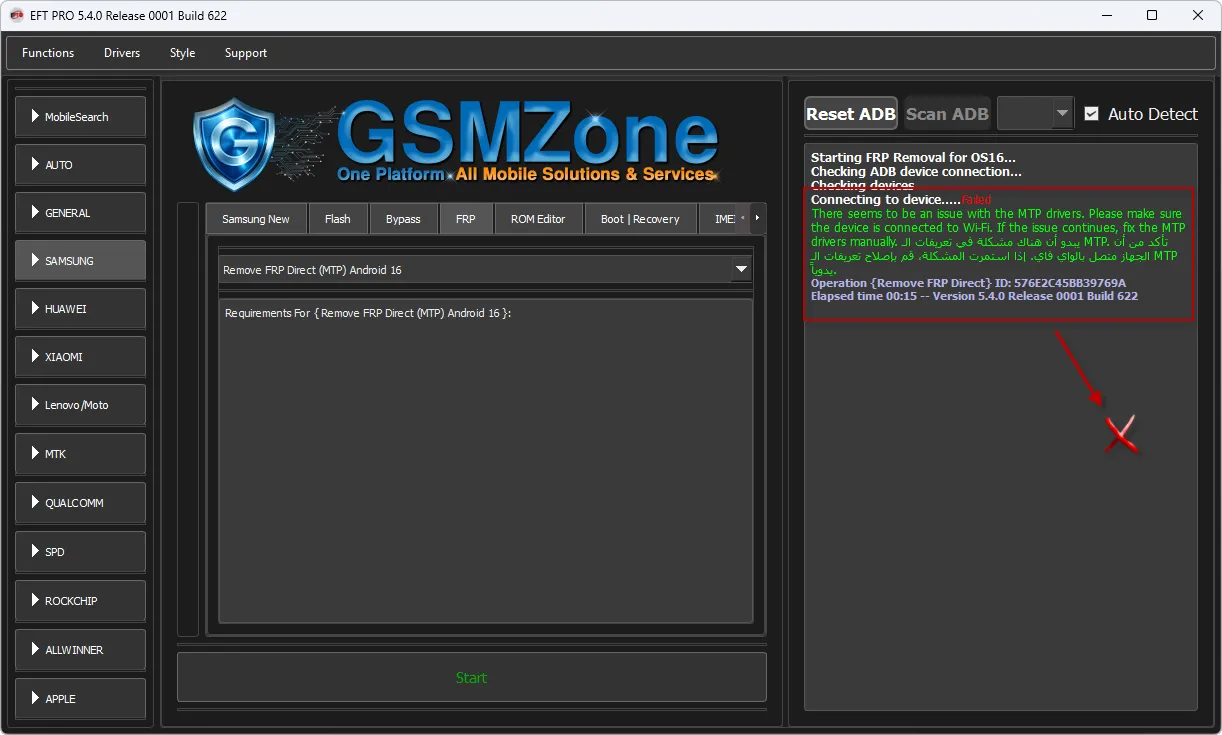Open the Drivers menu
This screenshot has height=735, width=1222.
pyautogui.click(x=122, y=53)
